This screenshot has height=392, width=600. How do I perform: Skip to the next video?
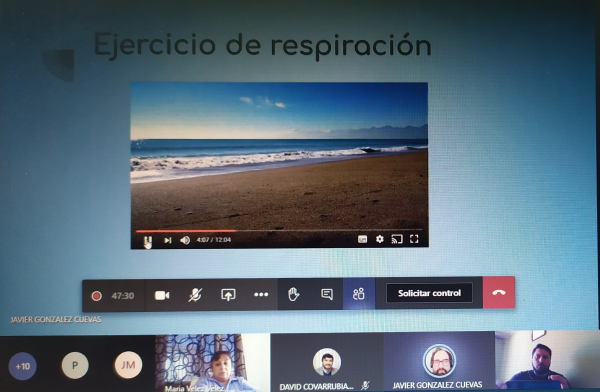[168, 240]
